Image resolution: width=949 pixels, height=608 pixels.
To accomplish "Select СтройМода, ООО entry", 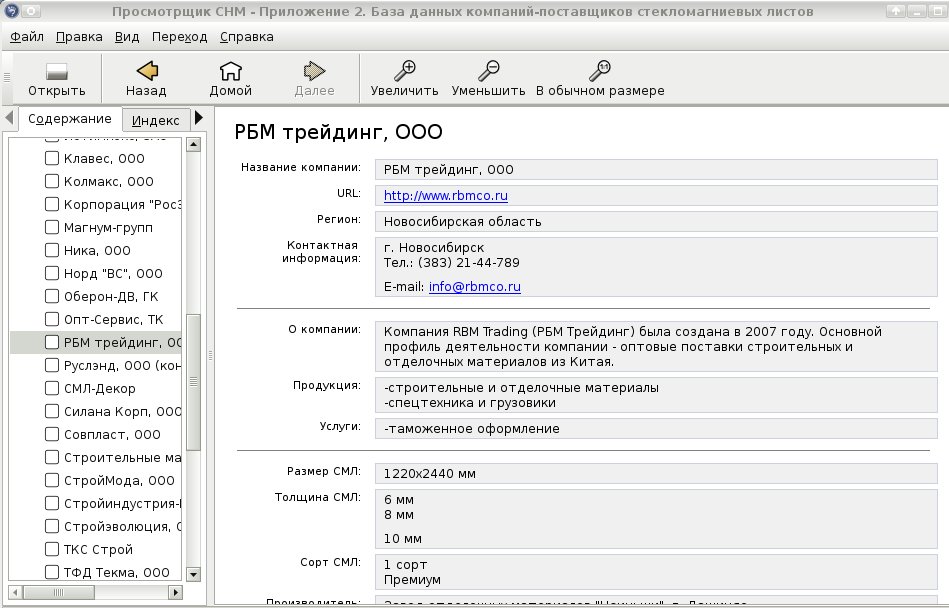I will [x=119, y=480].
